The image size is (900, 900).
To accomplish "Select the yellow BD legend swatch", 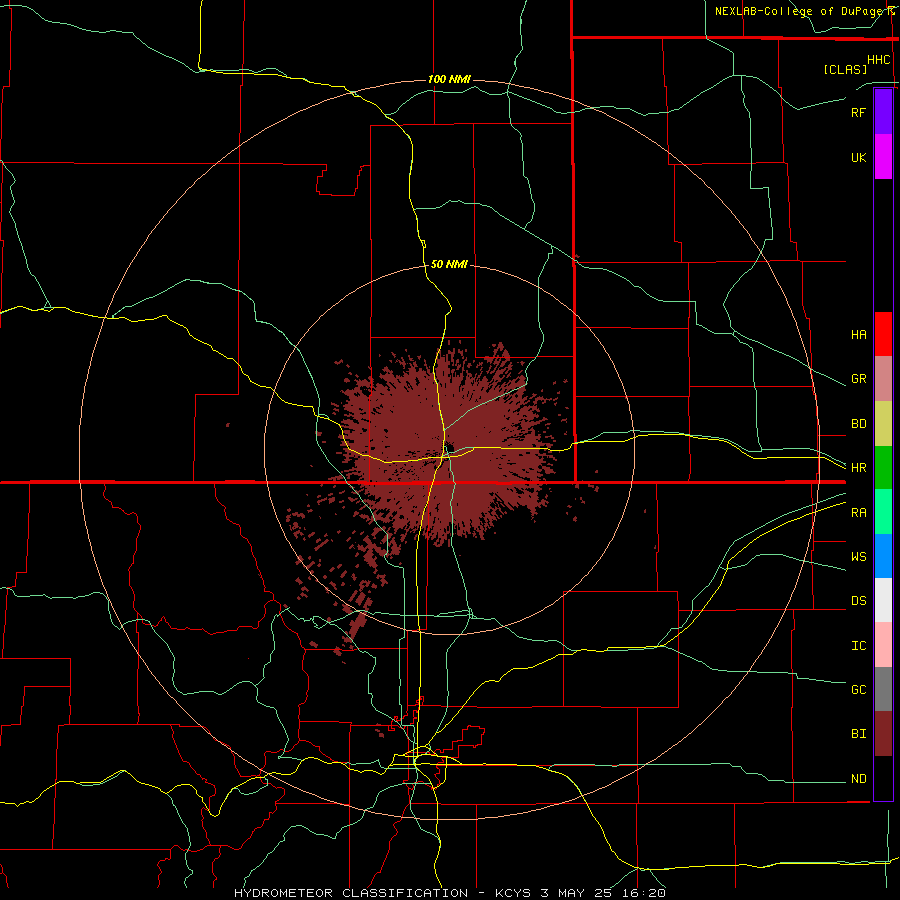I will (x=883, y=423).
